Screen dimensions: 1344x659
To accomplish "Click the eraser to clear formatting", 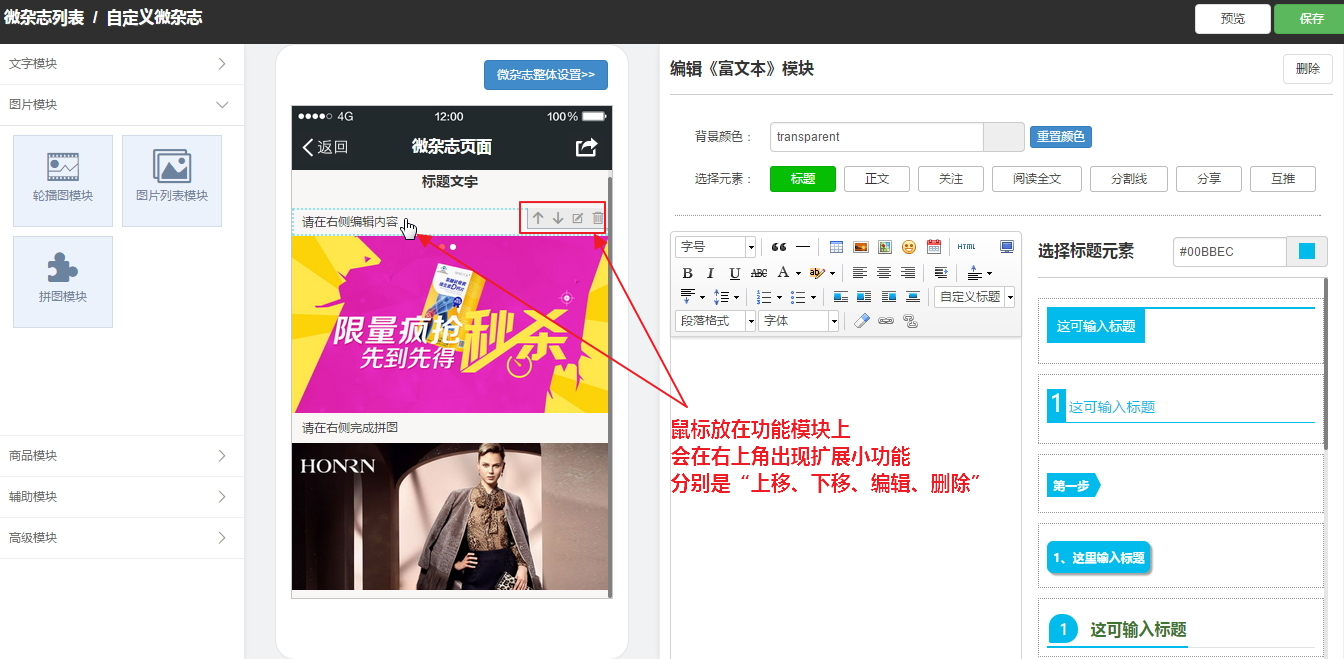I will pyautogui.click(x=863, y=321).
